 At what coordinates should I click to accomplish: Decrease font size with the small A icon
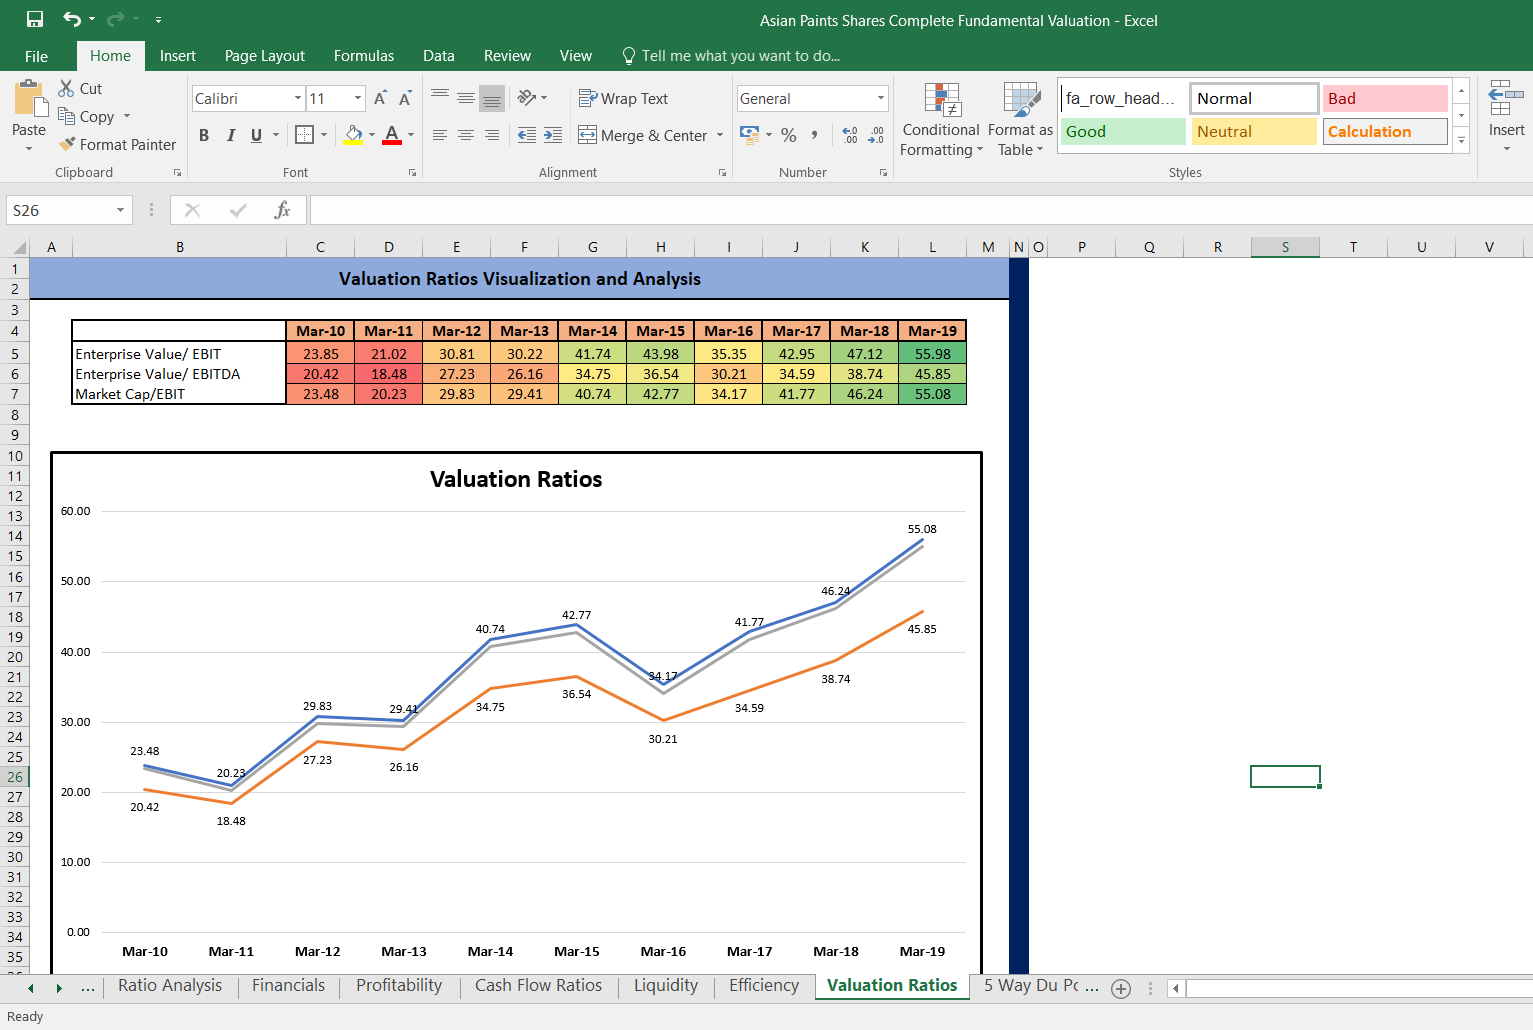tap(405, 98)
